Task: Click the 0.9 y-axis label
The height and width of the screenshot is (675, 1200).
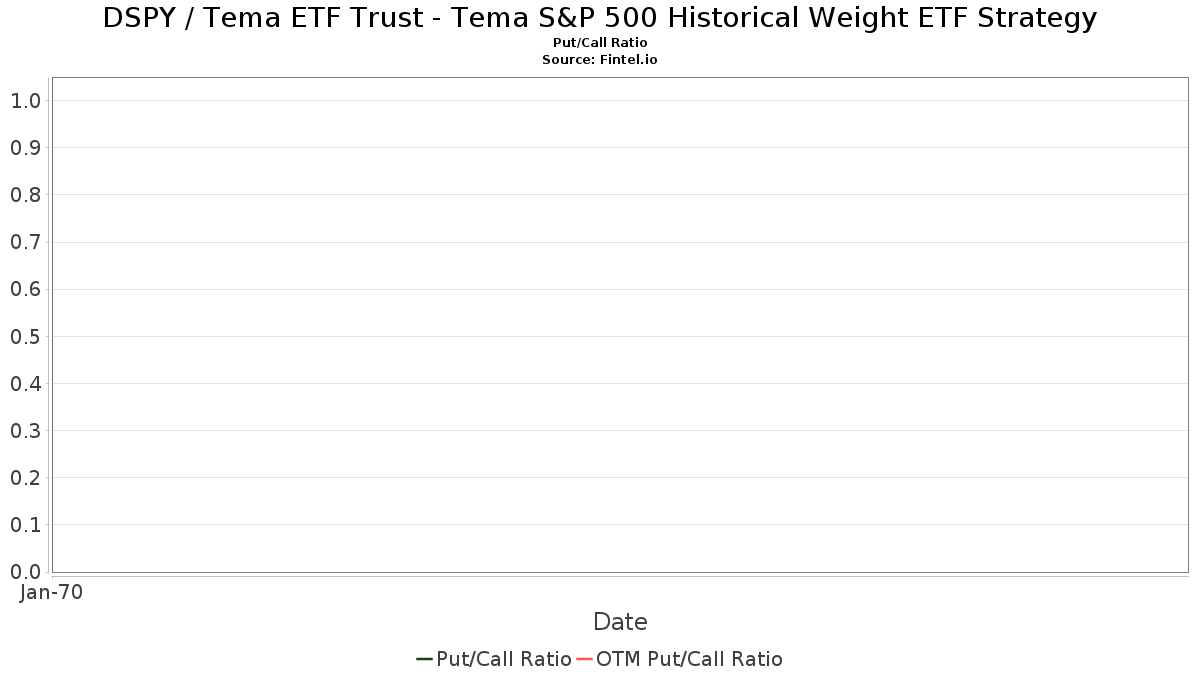Action: pyautogui.click(x=25, y=148)
